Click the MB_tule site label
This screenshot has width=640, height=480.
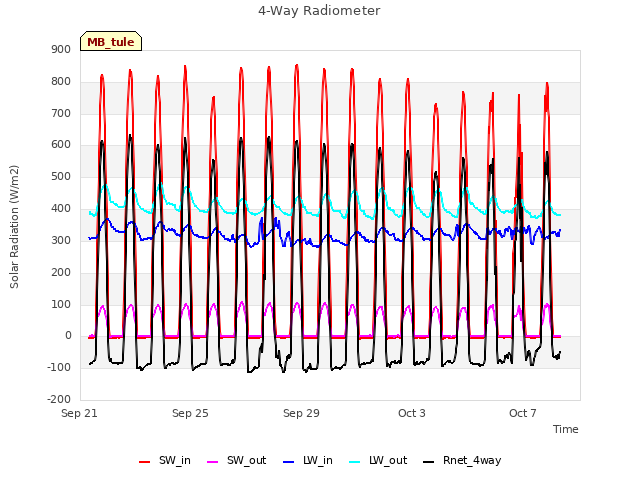(111, 42)
